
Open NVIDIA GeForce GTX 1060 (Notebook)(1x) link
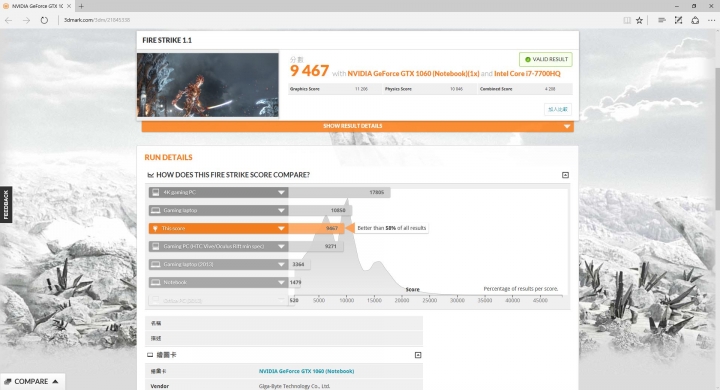(x=413, y=73)
